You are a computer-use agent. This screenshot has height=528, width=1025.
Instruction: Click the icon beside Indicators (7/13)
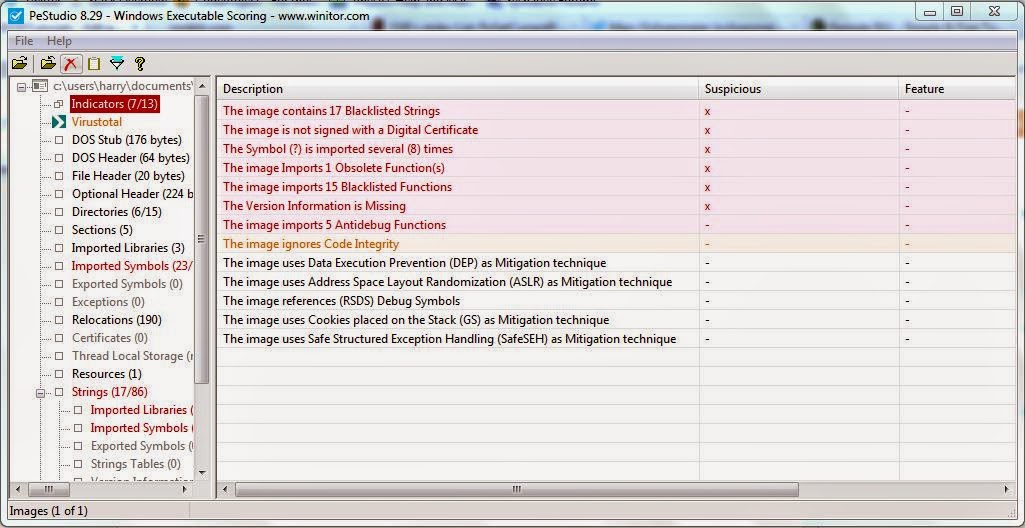(x=59, y=104)
